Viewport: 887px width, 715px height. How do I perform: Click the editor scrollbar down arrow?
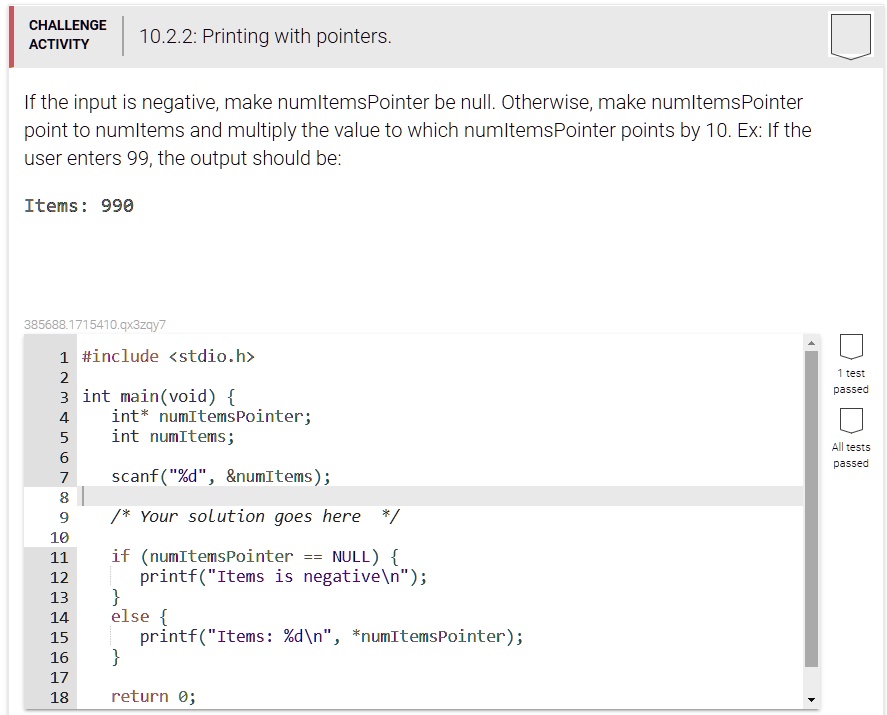click(811, 700)
